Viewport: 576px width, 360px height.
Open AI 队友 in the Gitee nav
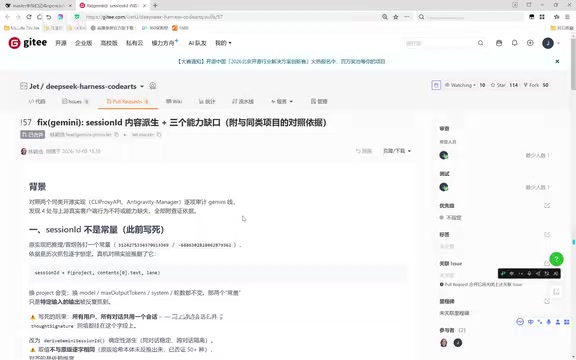tap(197, 43)
